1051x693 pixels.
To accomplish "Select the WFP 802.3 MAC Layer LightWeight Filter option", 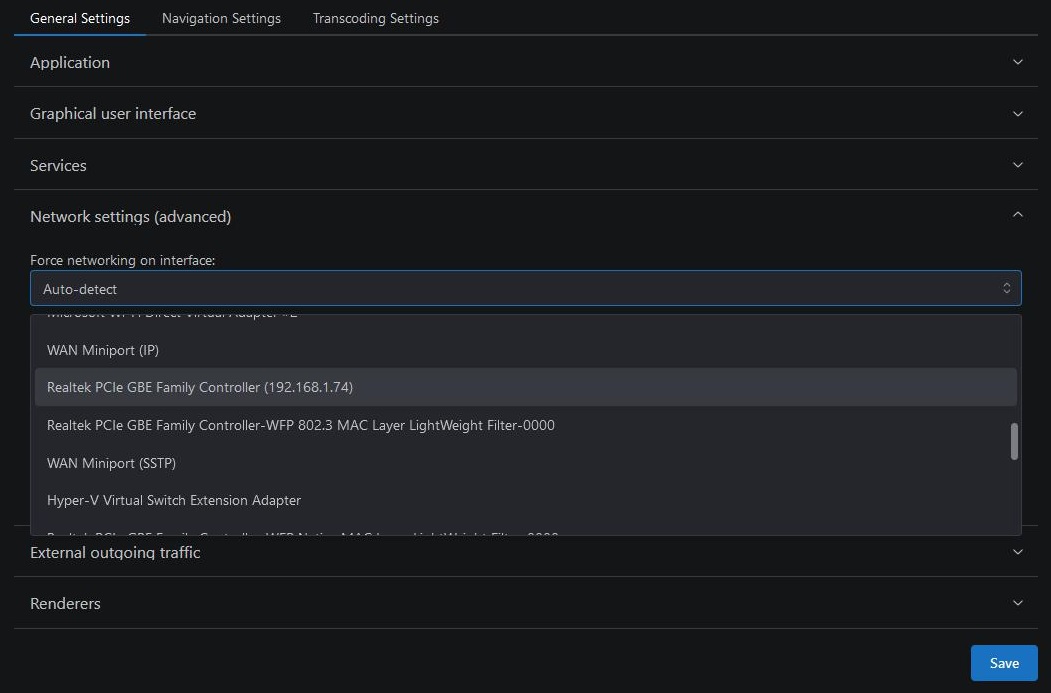I will (x=526, y=425).
